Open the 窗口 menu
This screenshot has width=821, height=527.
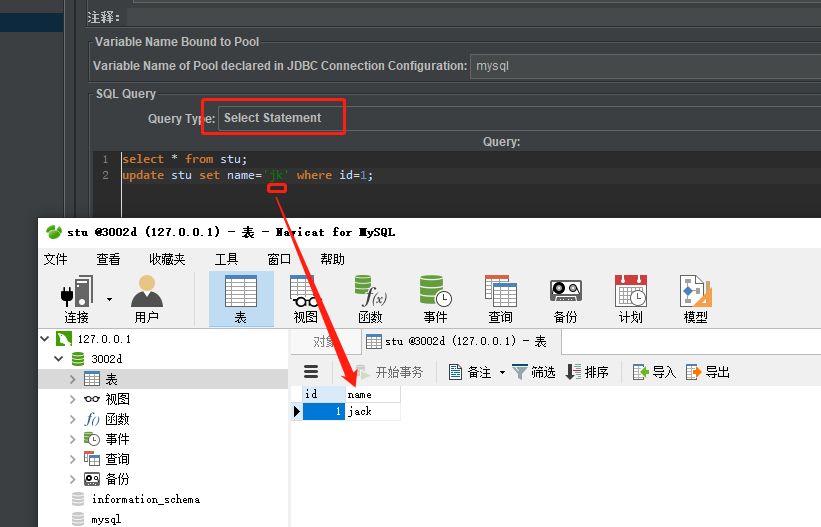[279, 259]
